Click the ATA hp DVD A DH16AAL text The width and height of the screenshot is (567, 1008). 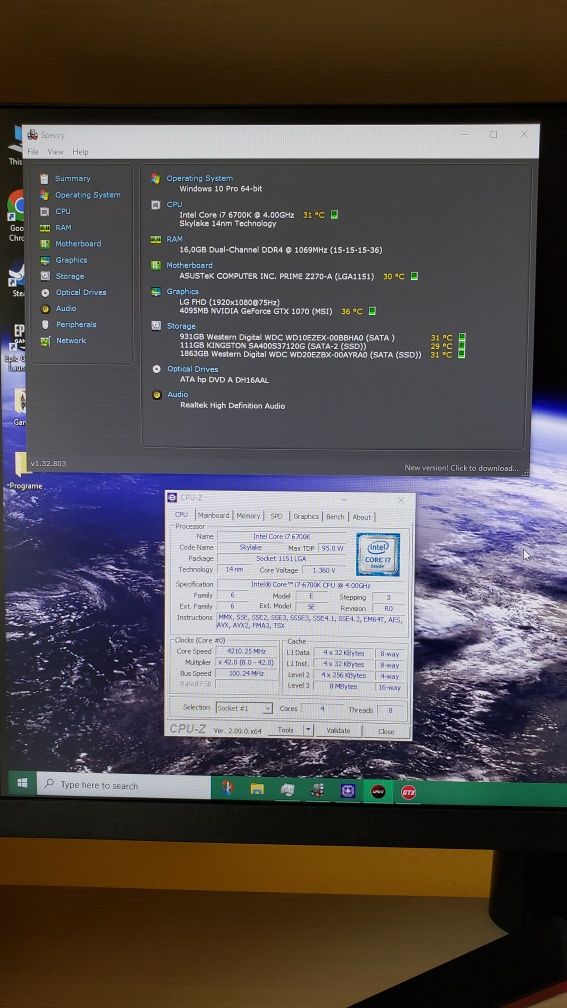(x=224, y=380)
